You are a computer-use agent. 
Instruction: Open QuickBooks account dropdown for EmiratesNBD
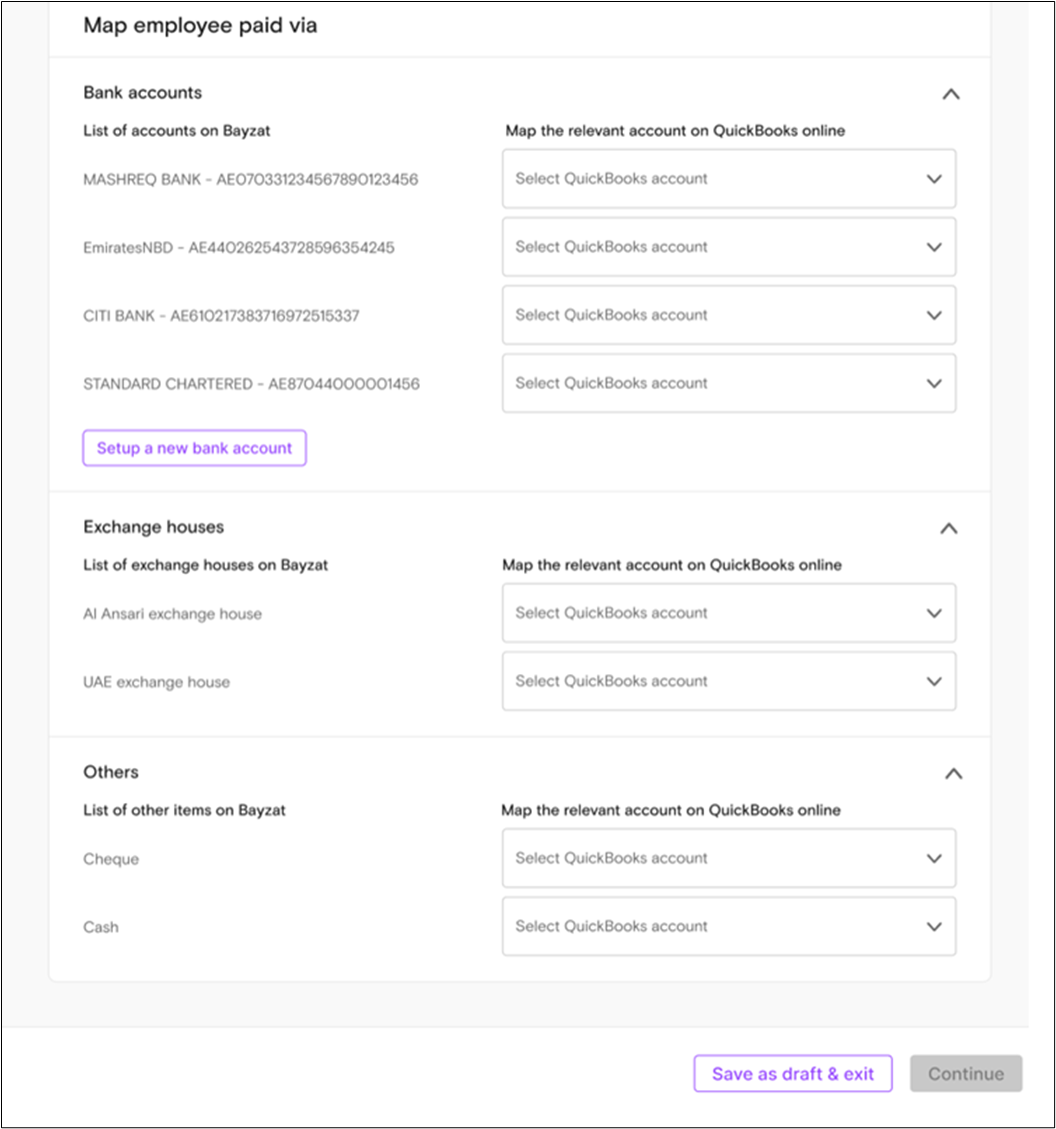pyautogui.click(x=729, y=247)
